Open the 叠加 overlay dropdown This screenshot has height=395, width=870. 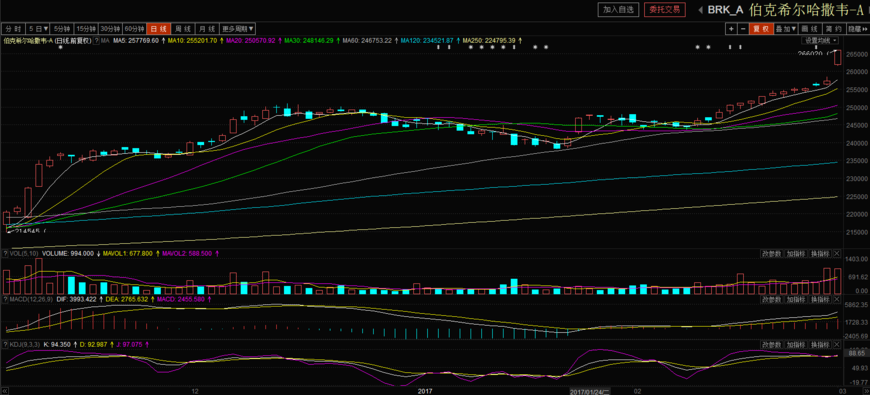[786, 29]
